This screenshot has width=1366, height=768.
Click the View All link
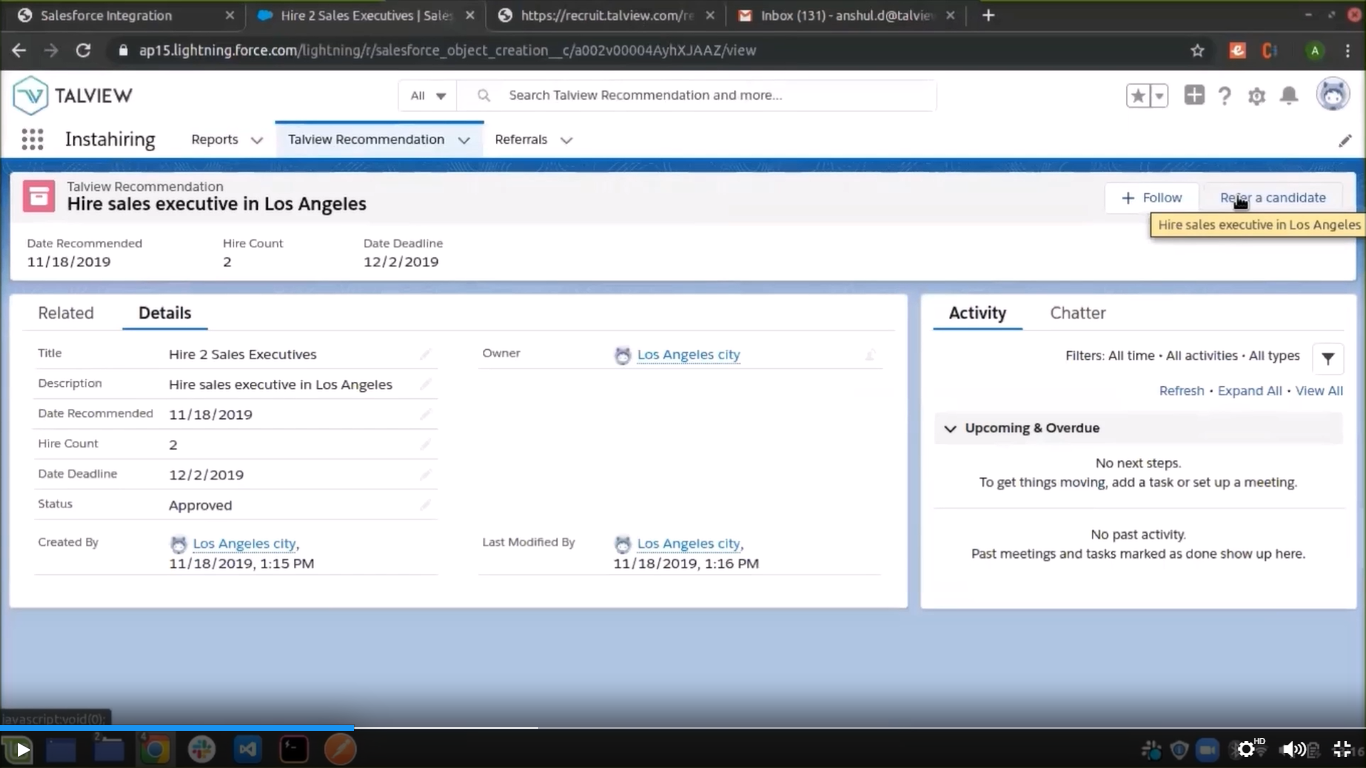[x=1319, y=391]
